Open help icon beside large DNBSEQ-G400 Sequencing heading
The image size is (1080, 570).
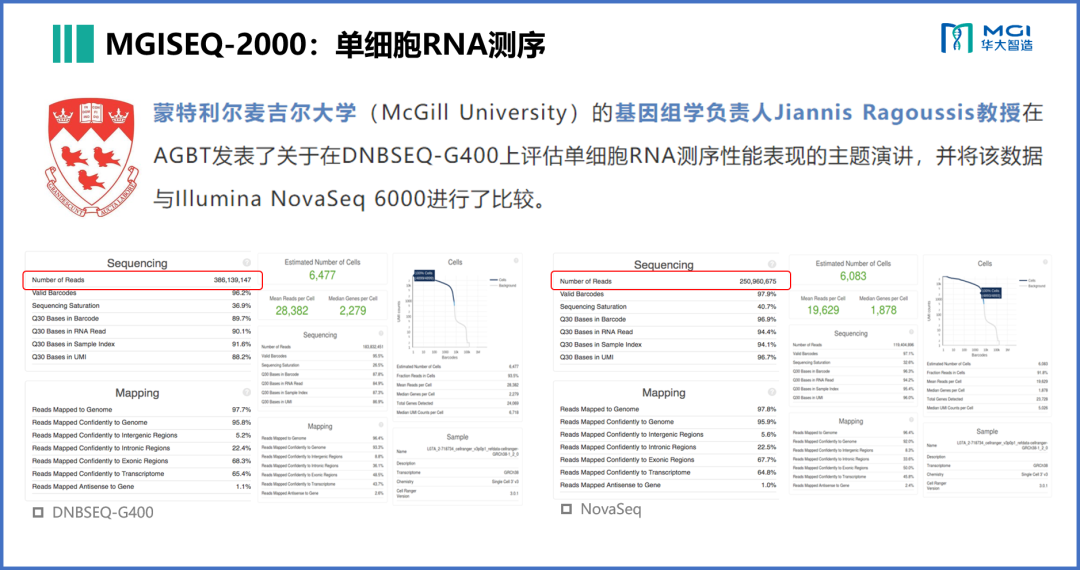(x=247, y=263)
